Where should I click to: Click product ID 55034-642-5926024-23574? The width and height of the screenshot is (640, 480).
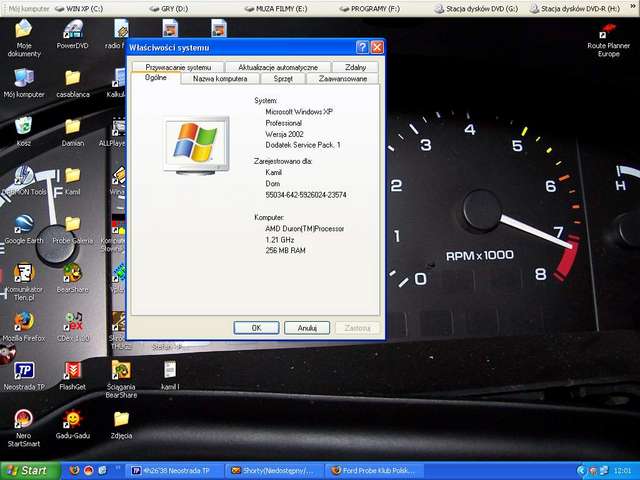[306, 195]
